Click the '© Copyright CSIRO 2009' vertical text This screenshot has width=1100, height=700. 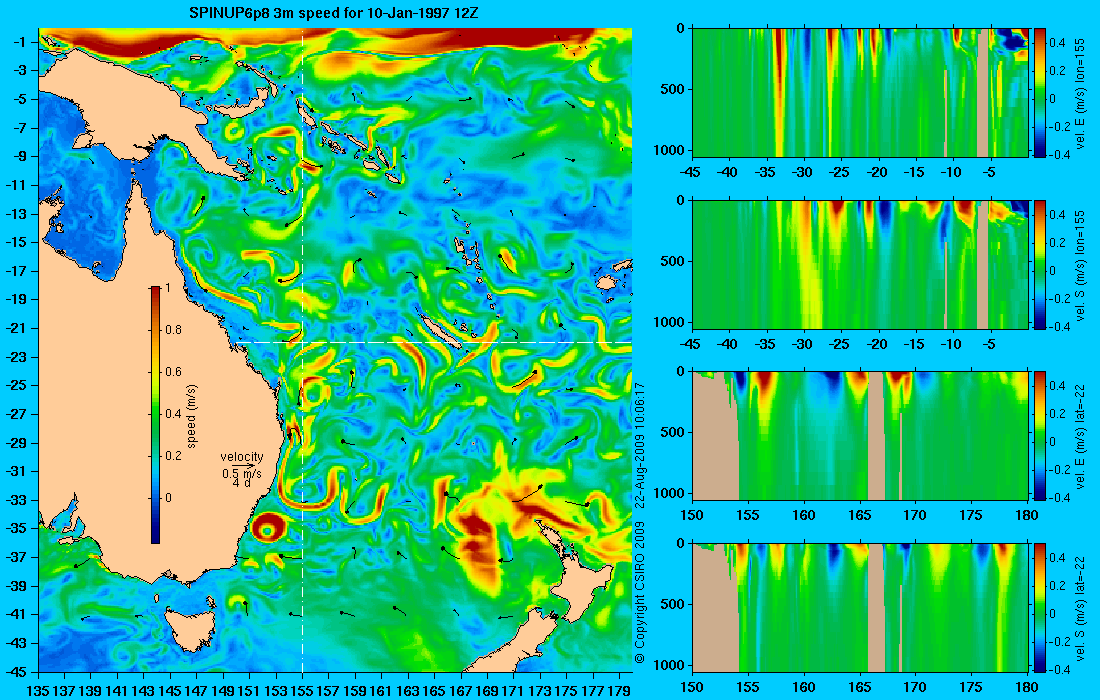click(x=639, y=593)
